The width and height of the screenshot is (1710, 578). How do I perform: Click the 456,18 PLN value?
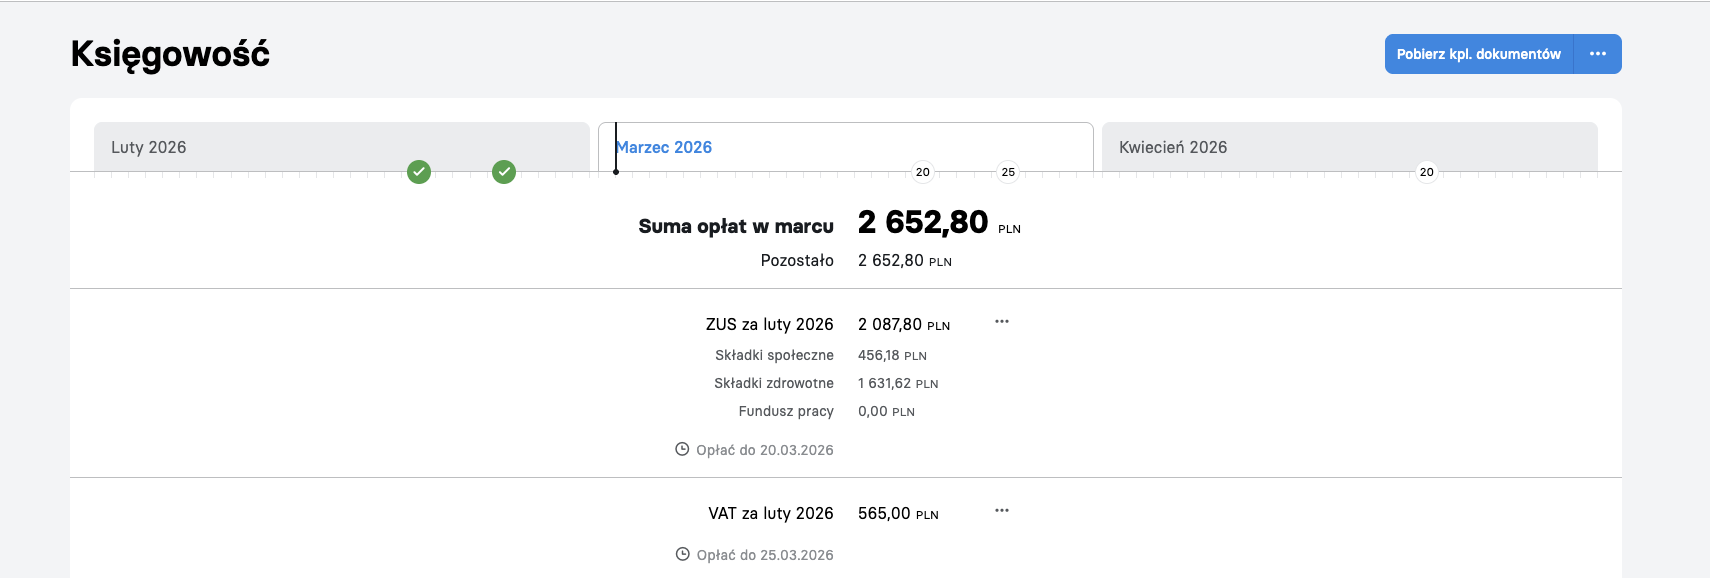click(892, 355)
